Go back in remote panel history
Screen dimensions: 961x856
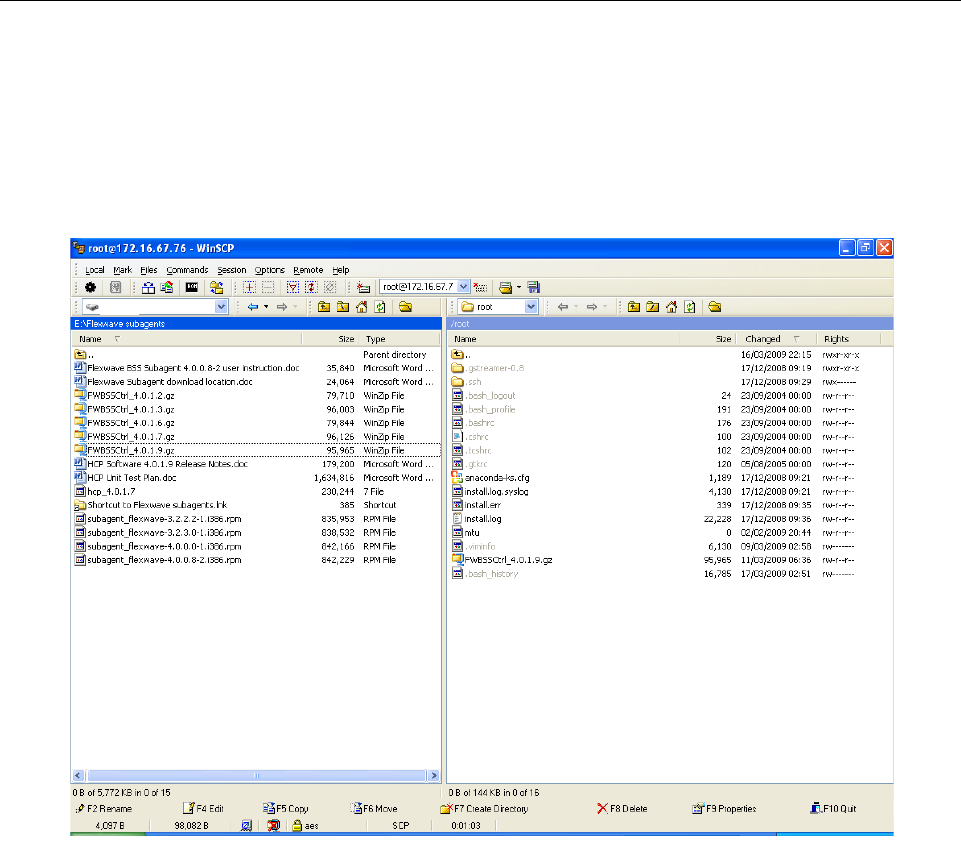(x=563, y=307)
